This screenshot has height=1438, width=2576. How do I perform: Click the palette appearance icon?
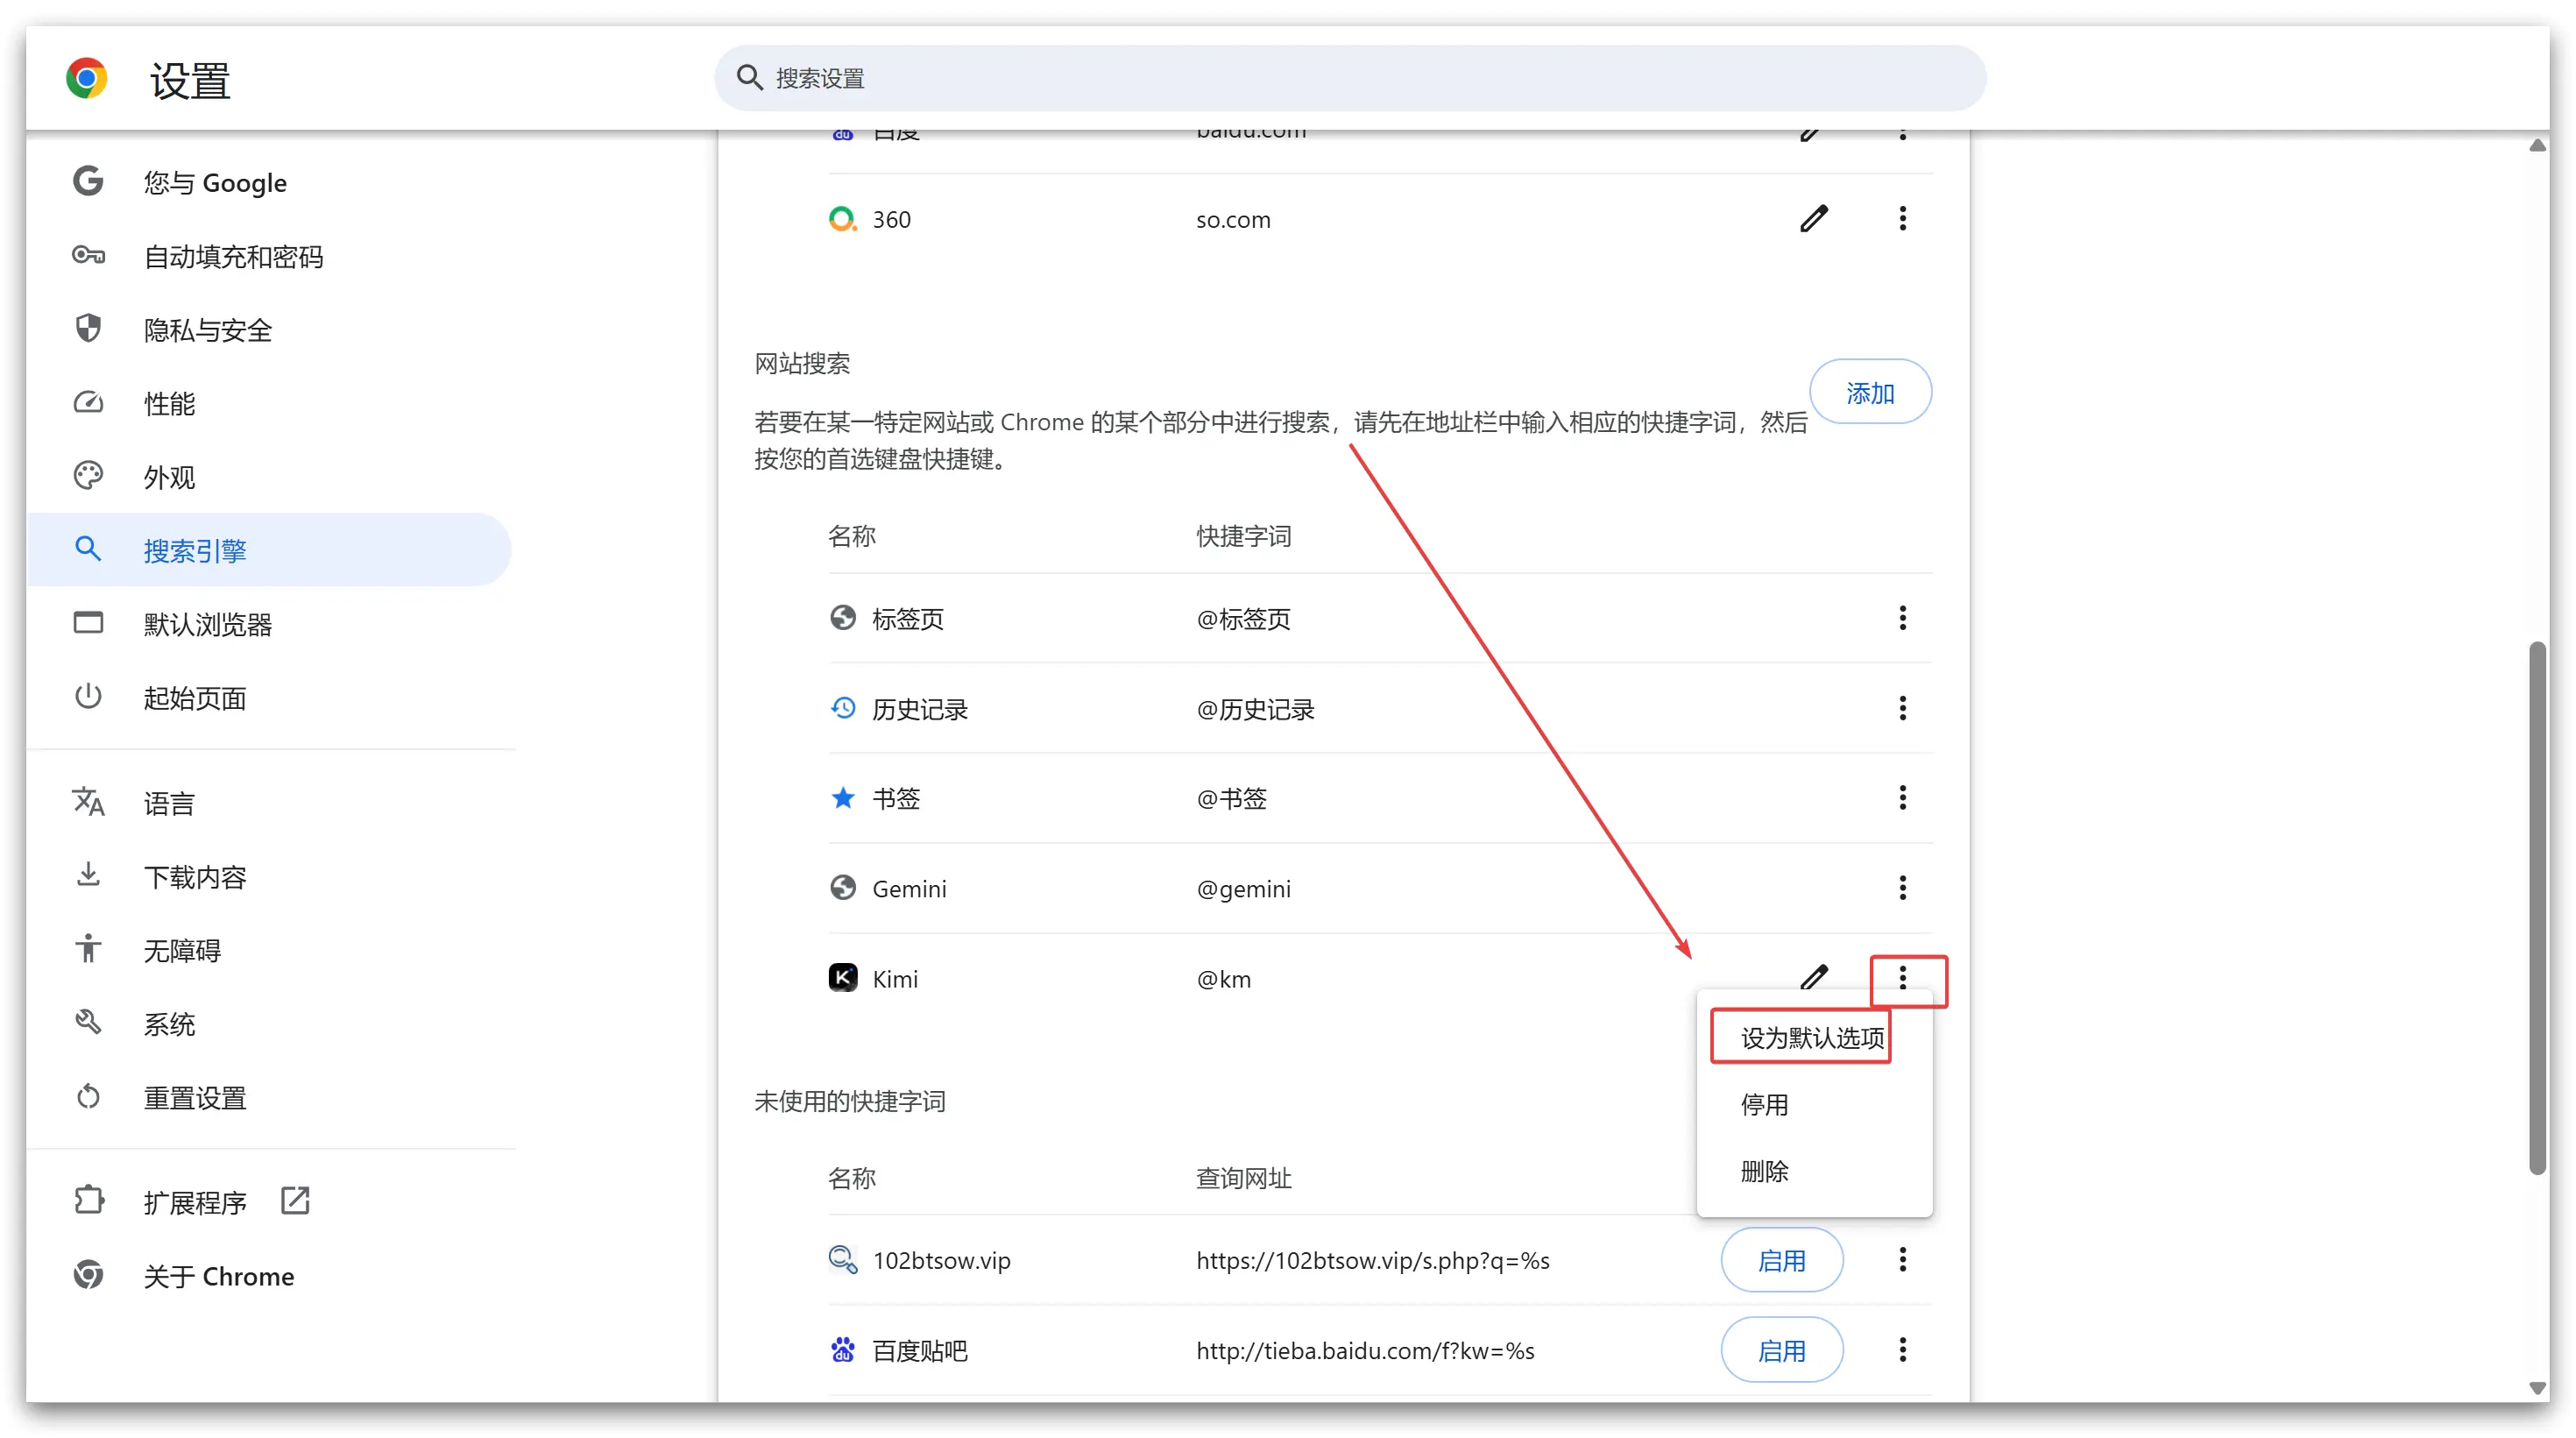point(88,475)
